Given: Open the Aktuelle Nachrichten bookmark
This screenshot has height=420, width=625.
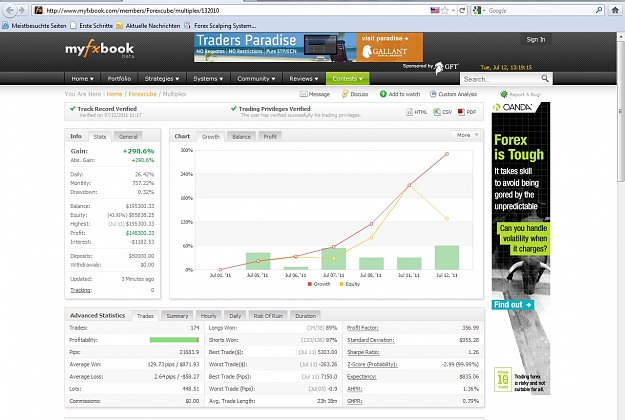Looking at the screenshot, I should [x=148, y=26].
